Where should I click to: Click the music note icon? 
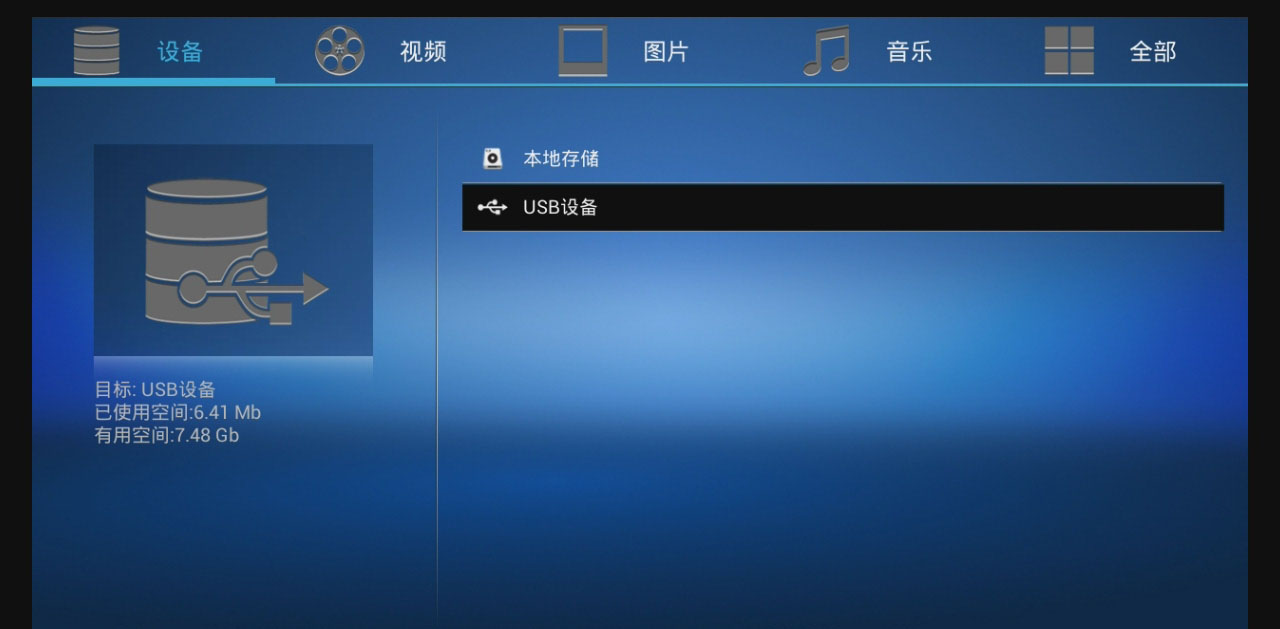(x=826, y=51)
